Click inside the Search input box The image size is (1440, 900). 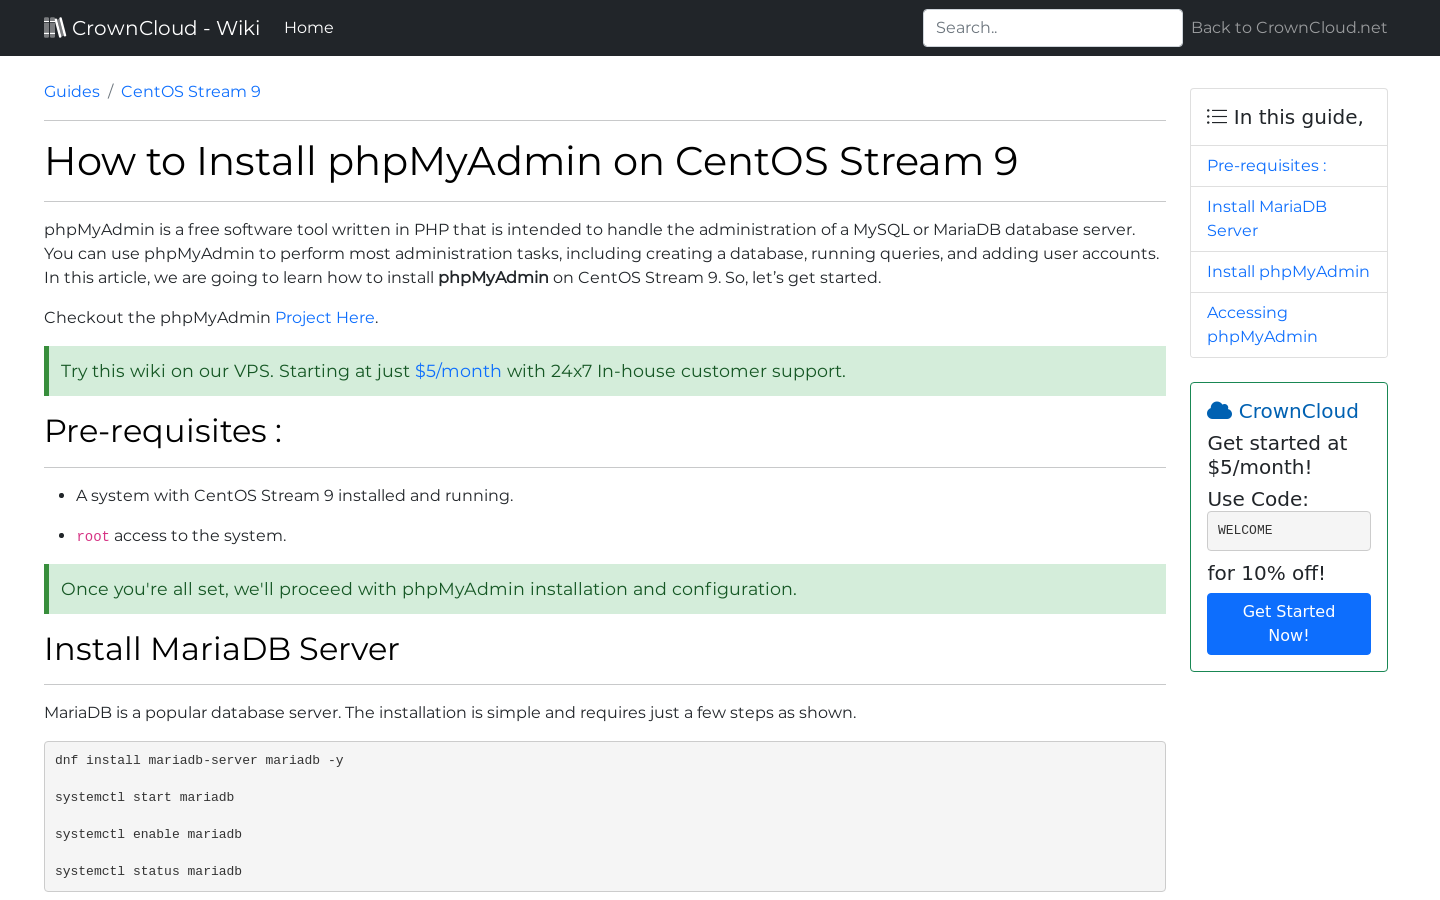point(1052,27)
